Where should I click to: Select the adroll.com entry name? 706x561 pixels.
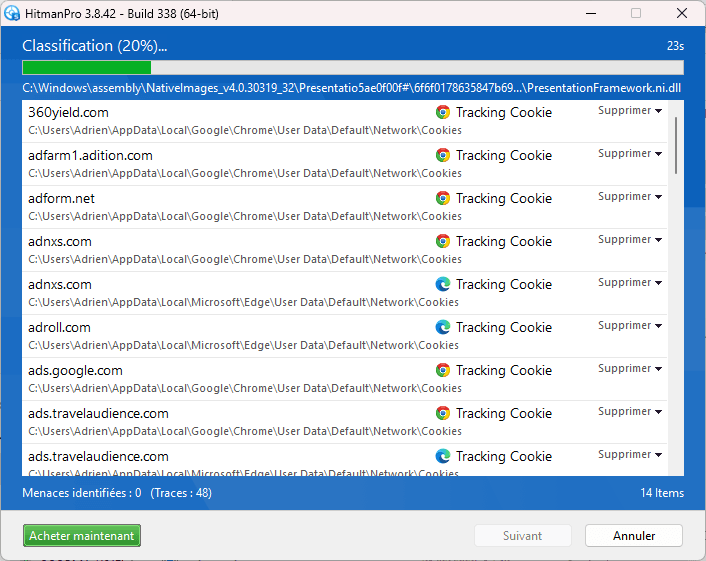[x=59, y=327]
